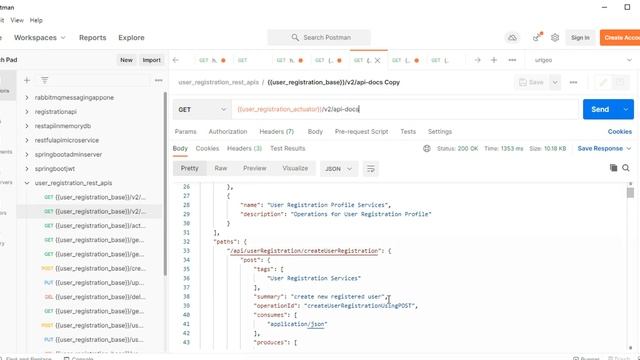Screen dimensions: 640x360
Task: Click the edit pencil icon
Action: (x=603, y=82)
